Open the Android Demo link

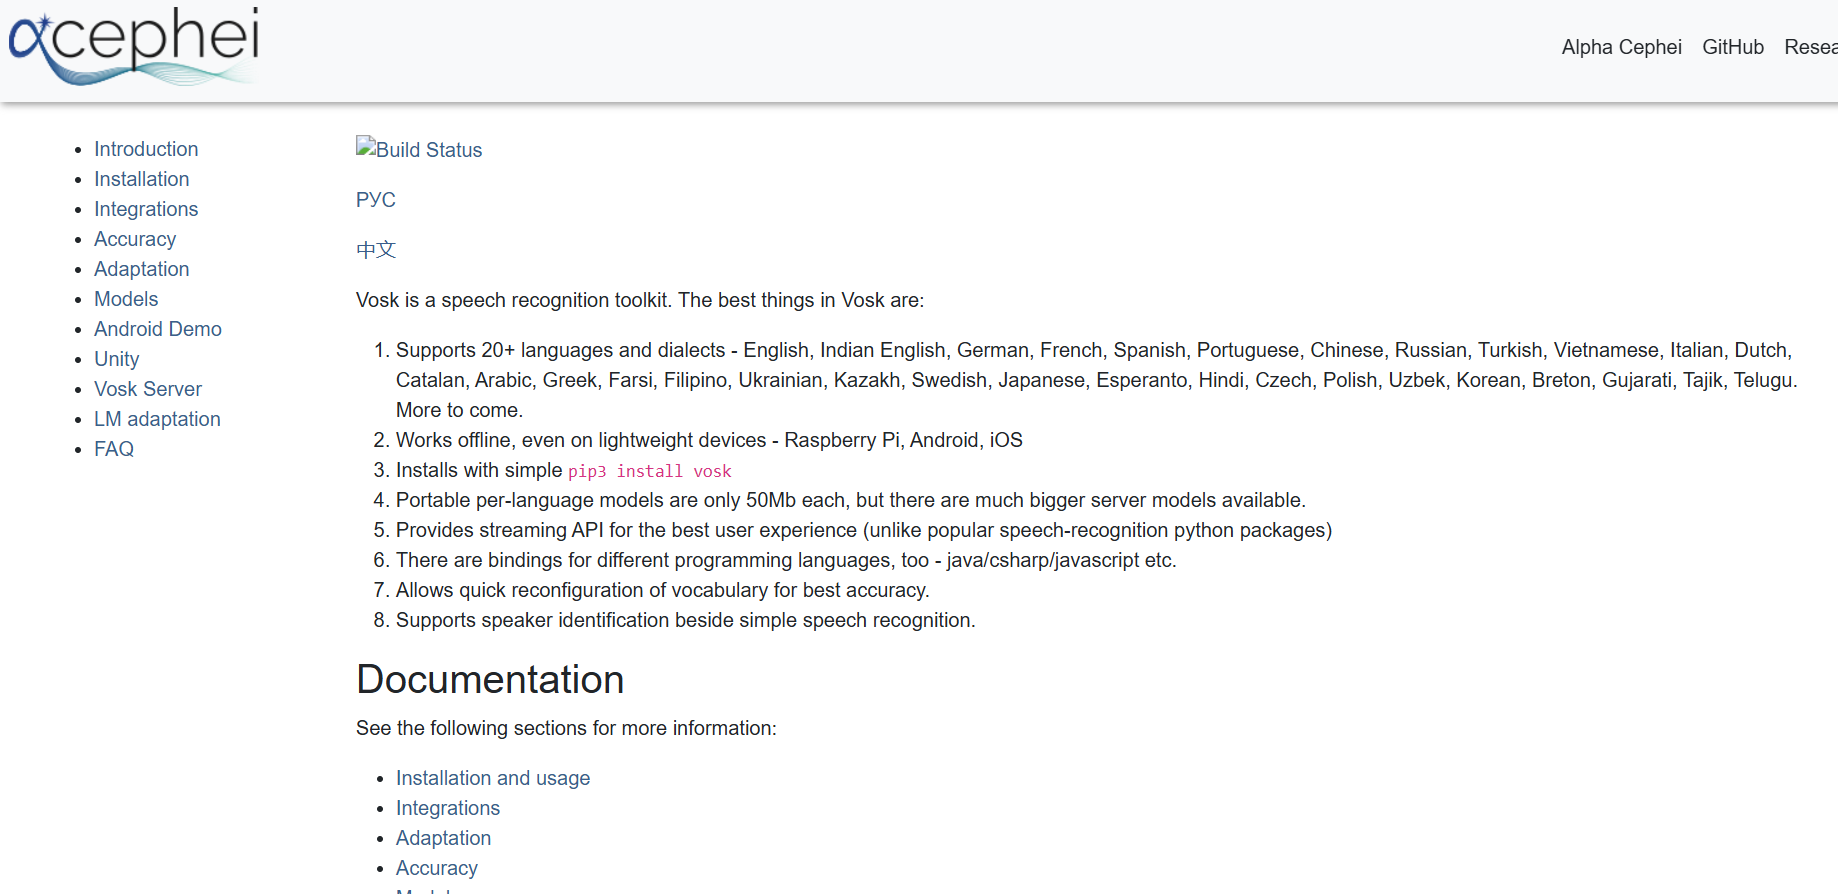click(x=158, y=329)
